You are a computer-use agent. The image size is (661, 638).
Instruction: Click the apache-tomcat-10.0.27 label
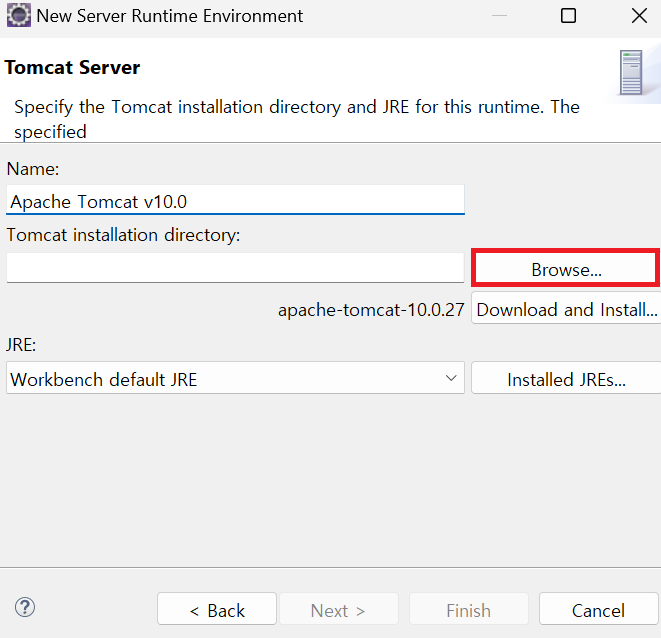coord(371,310)
